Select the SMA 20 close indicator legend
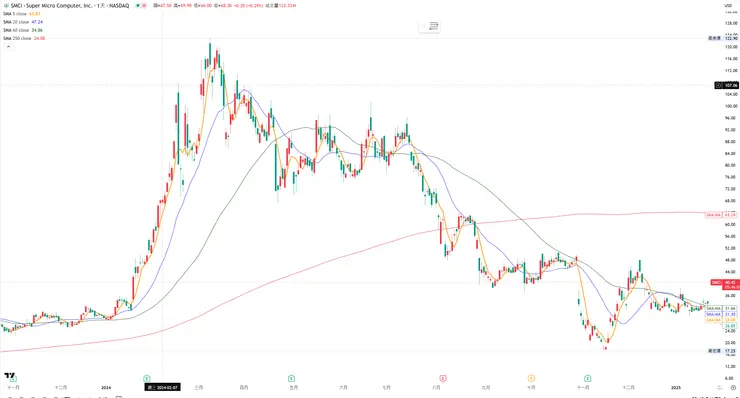 click(23, 22)
